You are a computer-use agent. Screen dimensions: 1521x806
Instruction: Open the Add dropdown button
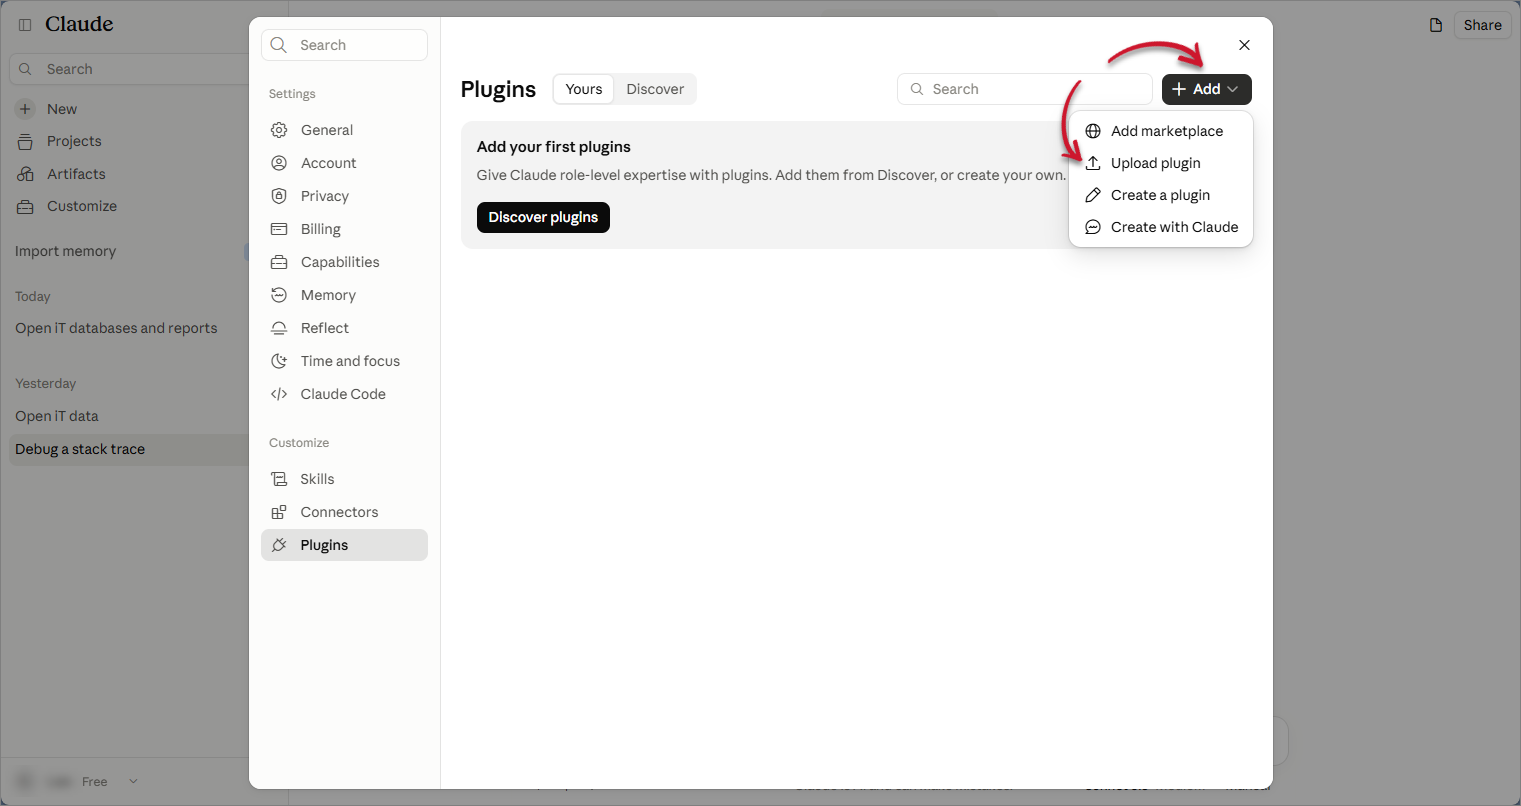(x=1206, y=89)
